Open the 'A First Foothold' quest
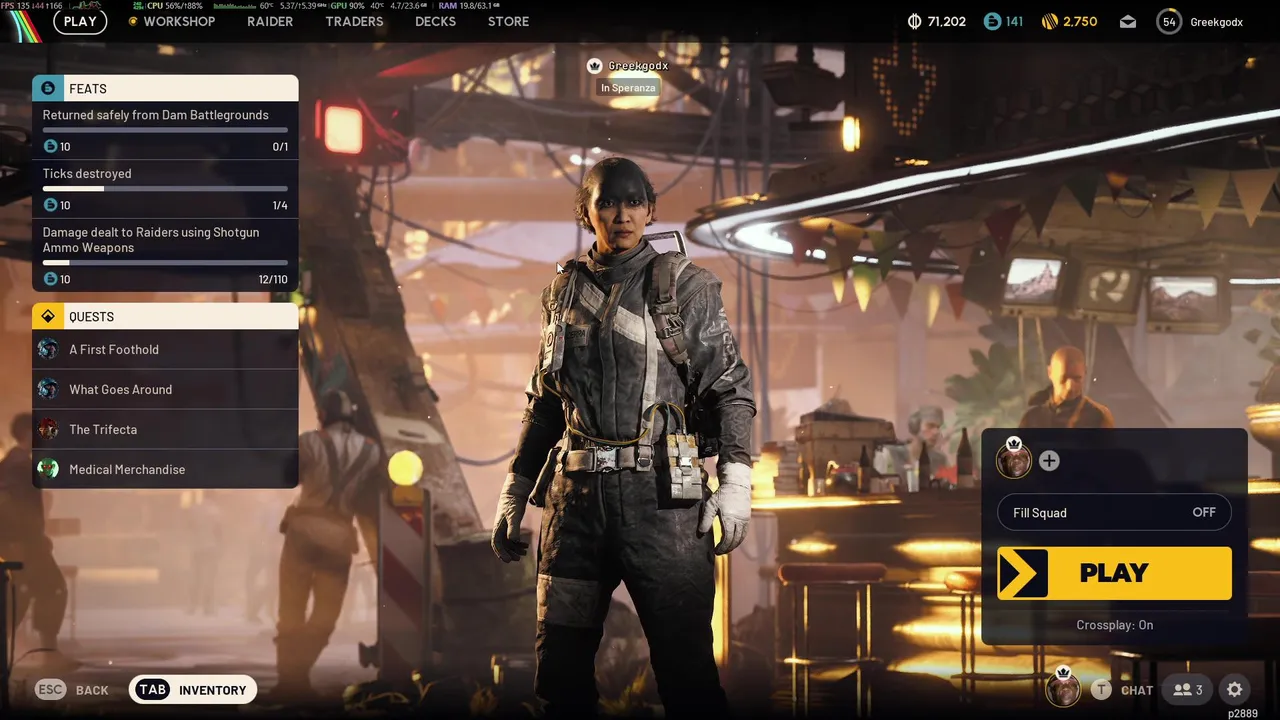This screenshot has height=720, width=1280. click(x=165, y=349)
